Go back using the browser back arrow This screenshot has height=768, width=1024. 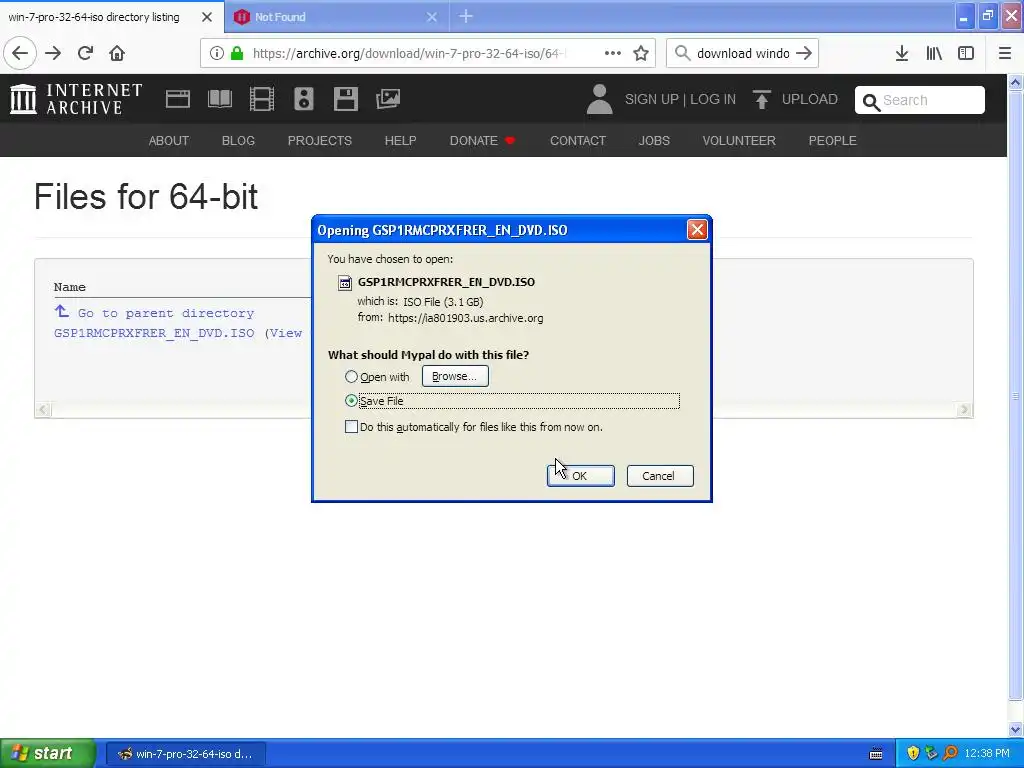[20, 53]
